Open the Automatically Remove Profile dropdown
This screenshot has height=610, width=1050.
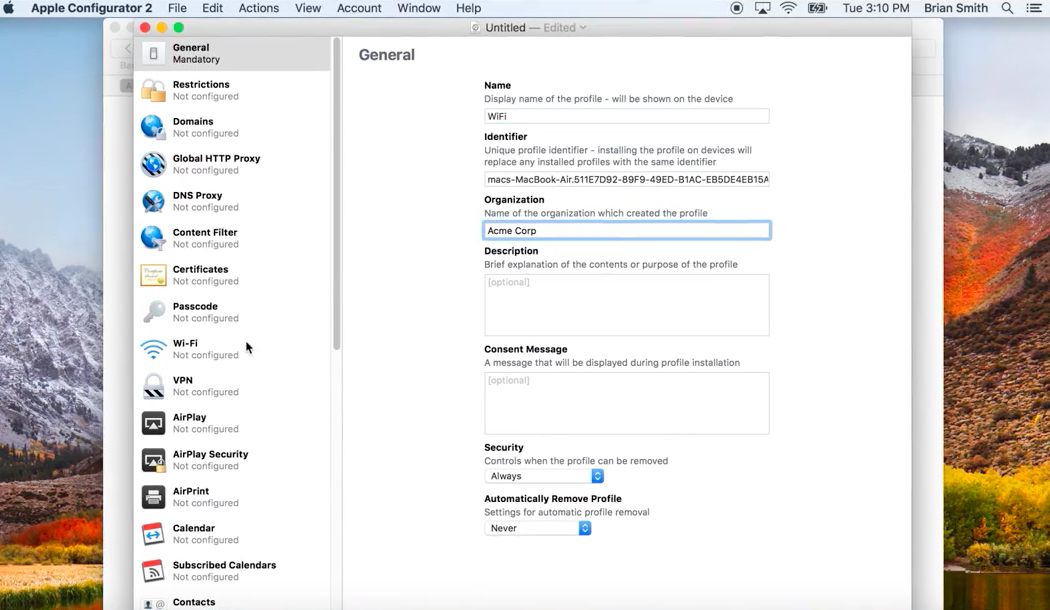point(538,528)
